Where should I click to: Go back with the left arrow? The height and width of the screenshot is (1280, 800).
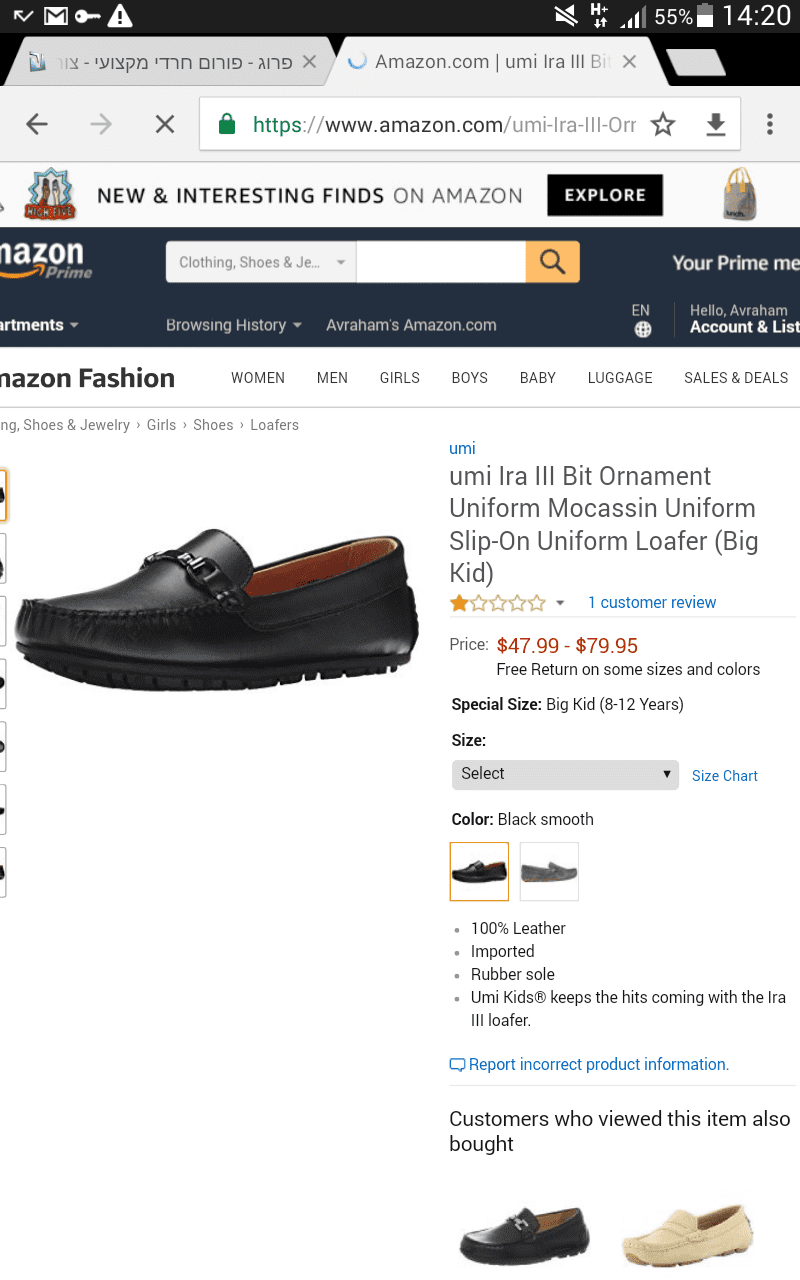tap(37, 124)
